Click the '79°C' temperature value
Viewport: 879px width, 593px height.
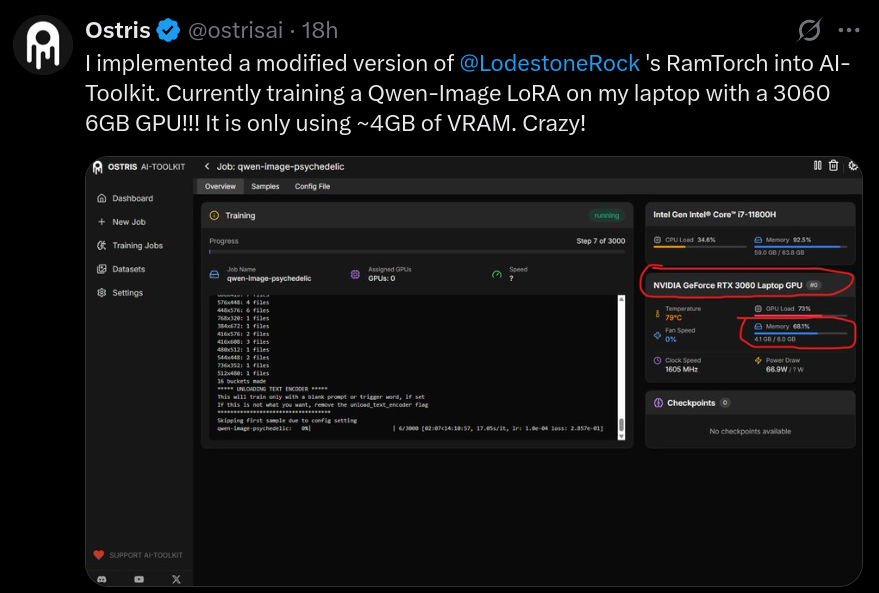click(x=673, y=318)
